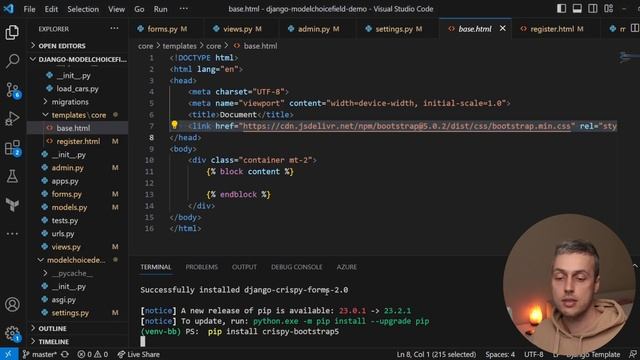Switch to the Problems panel tab
Viewport: 640px width, 360px height.
click(202, 267)
